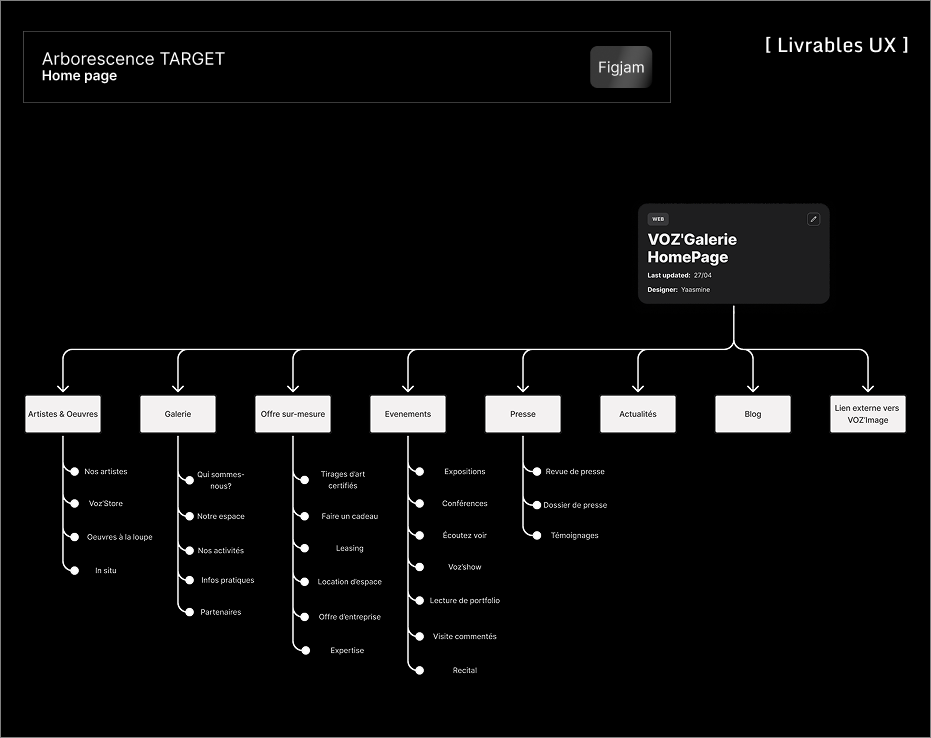Click the Designer Yaasmine text
The image size is (931, 738).
(x=679, y=290)
